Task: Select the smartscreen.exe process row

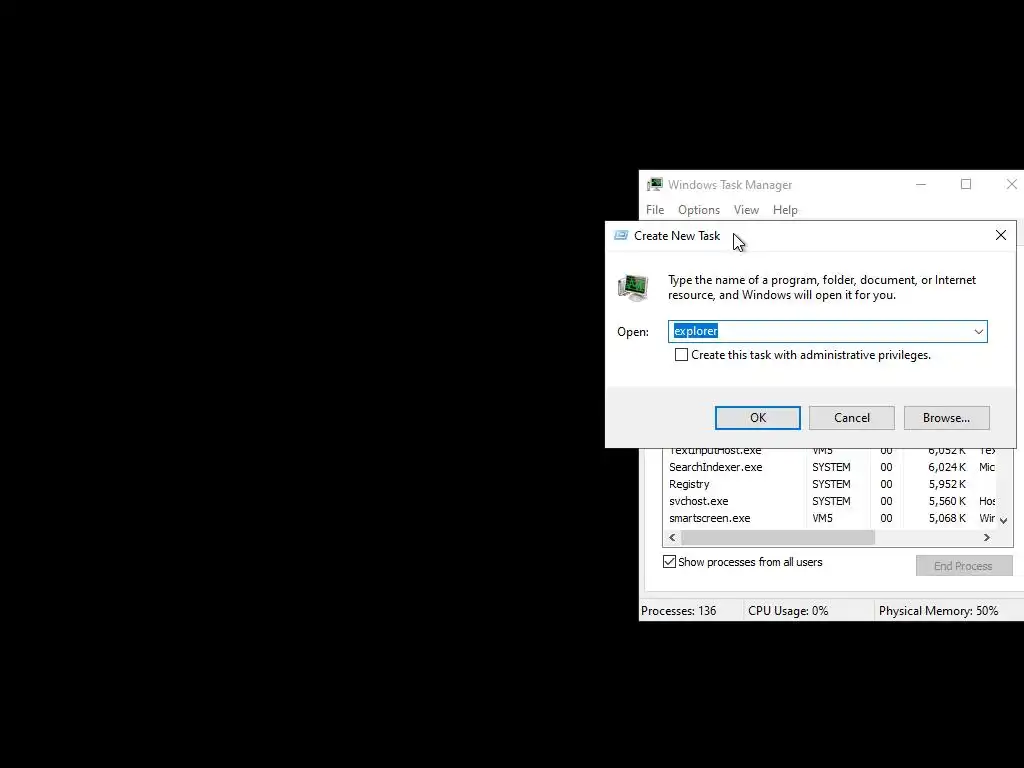Action: tap(829, 518)
